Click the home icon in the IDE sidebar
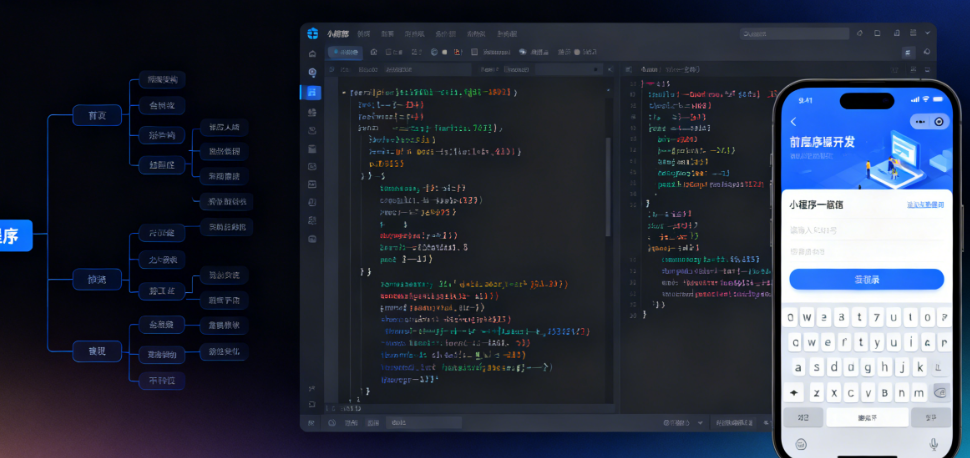970x458 pixels. (313, 53)
